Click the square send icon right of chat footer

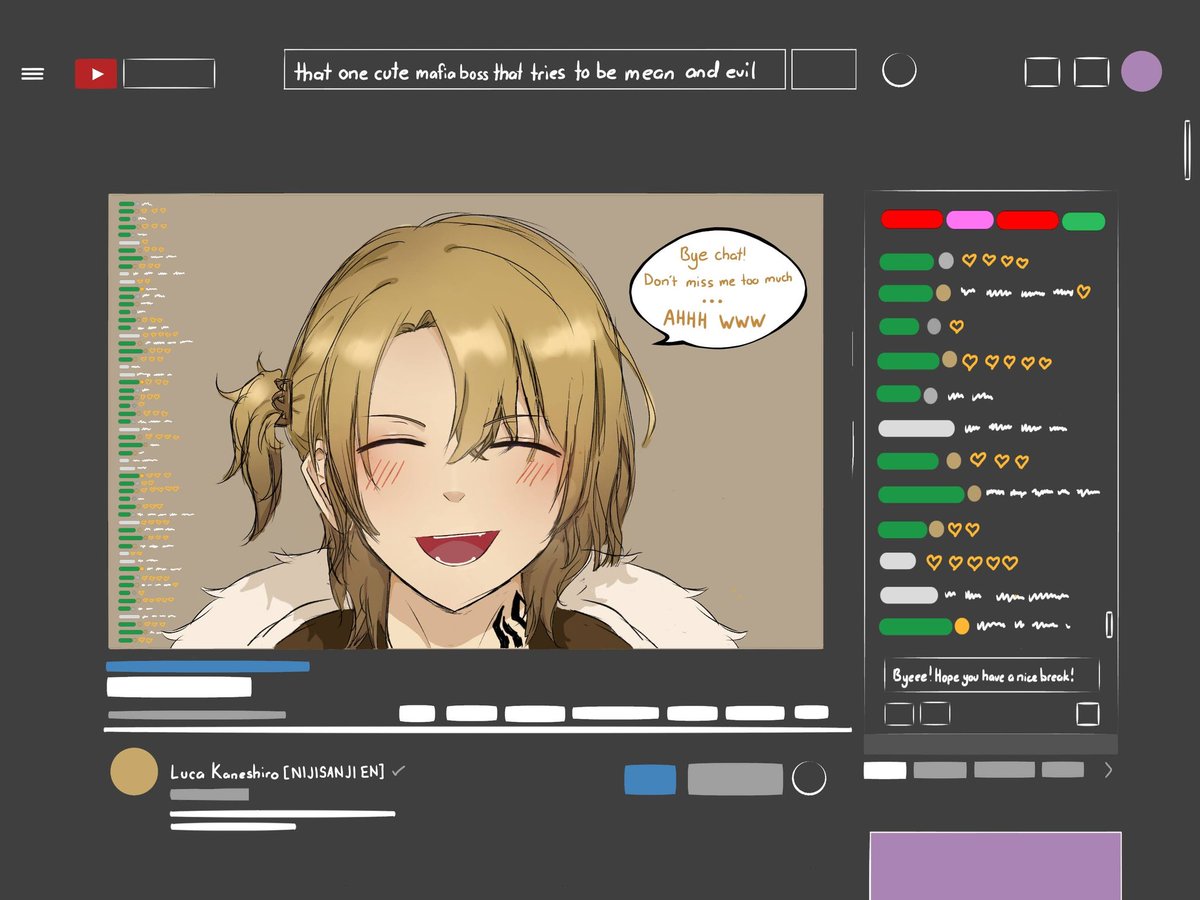coord(1088,714)
